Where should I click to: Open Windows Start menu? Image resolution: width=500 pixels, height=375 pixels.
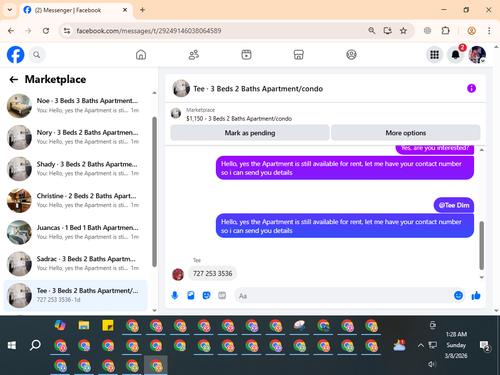click(12, 345)
